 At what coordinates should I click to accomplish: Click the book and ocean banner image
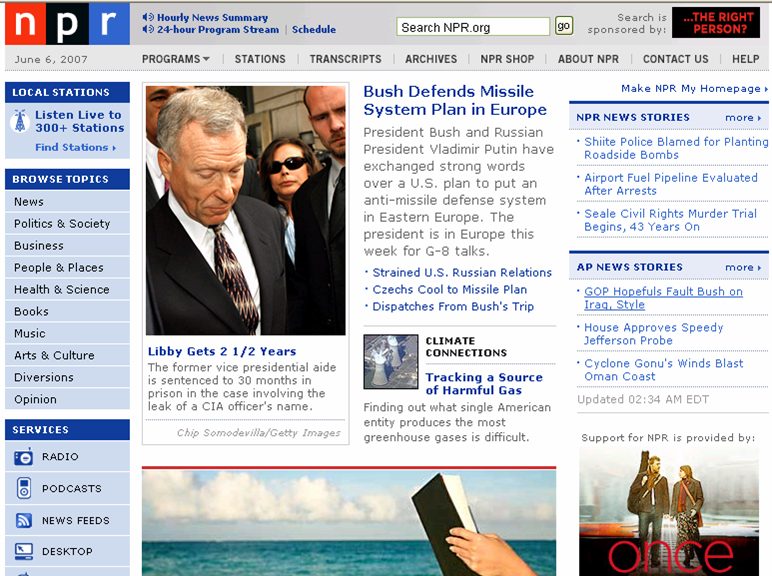(x=349, y=523)
